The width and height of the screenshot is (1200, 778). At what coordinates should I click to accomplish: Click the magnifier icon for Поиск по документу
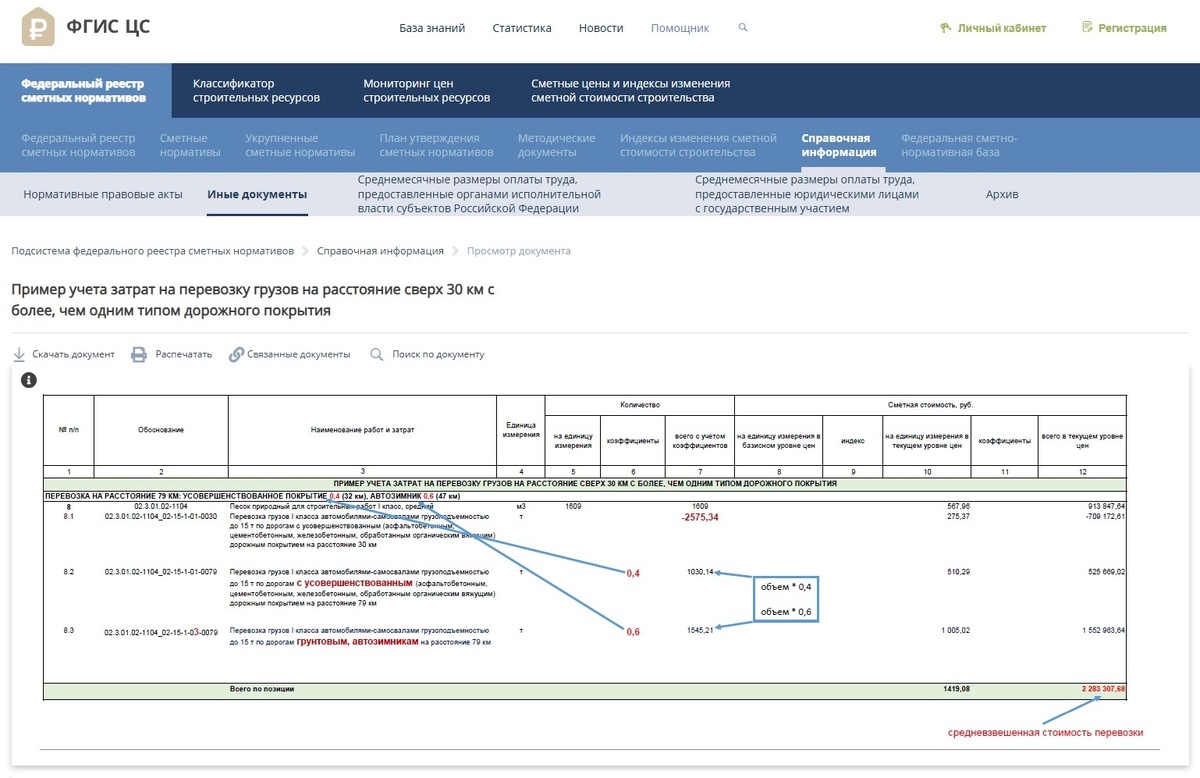(377, 354)
